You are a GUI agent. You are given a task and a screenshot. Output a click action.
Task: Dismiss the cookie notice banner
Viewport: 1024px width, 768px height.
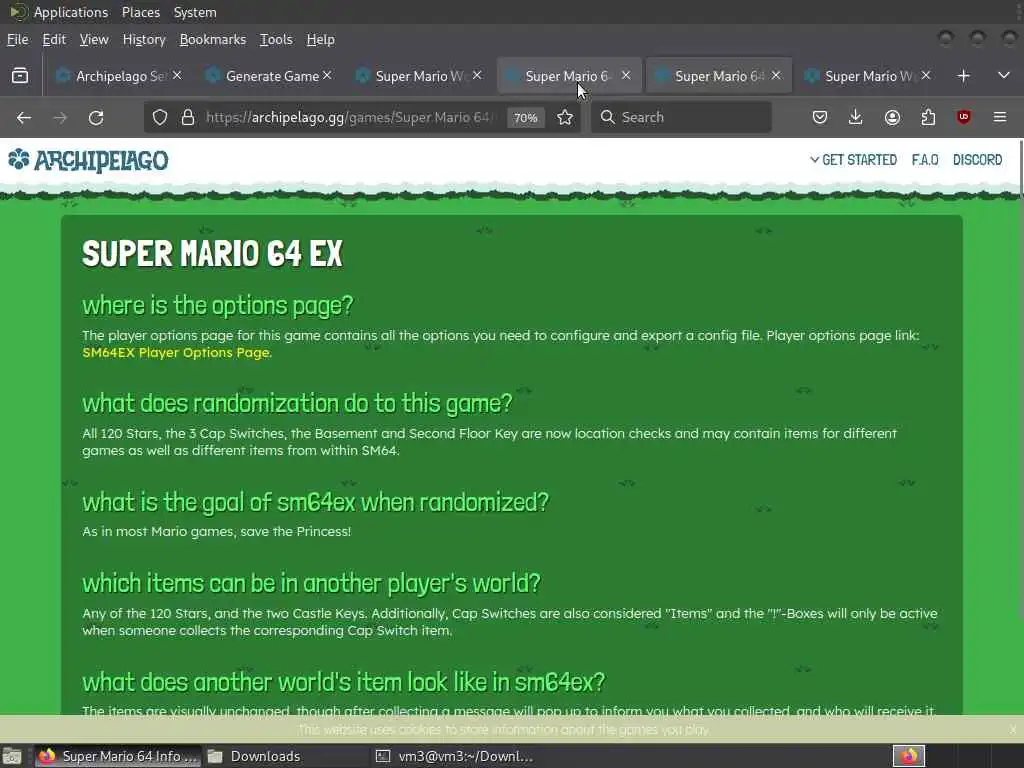pyautogui.click(x=1012, y=729)
